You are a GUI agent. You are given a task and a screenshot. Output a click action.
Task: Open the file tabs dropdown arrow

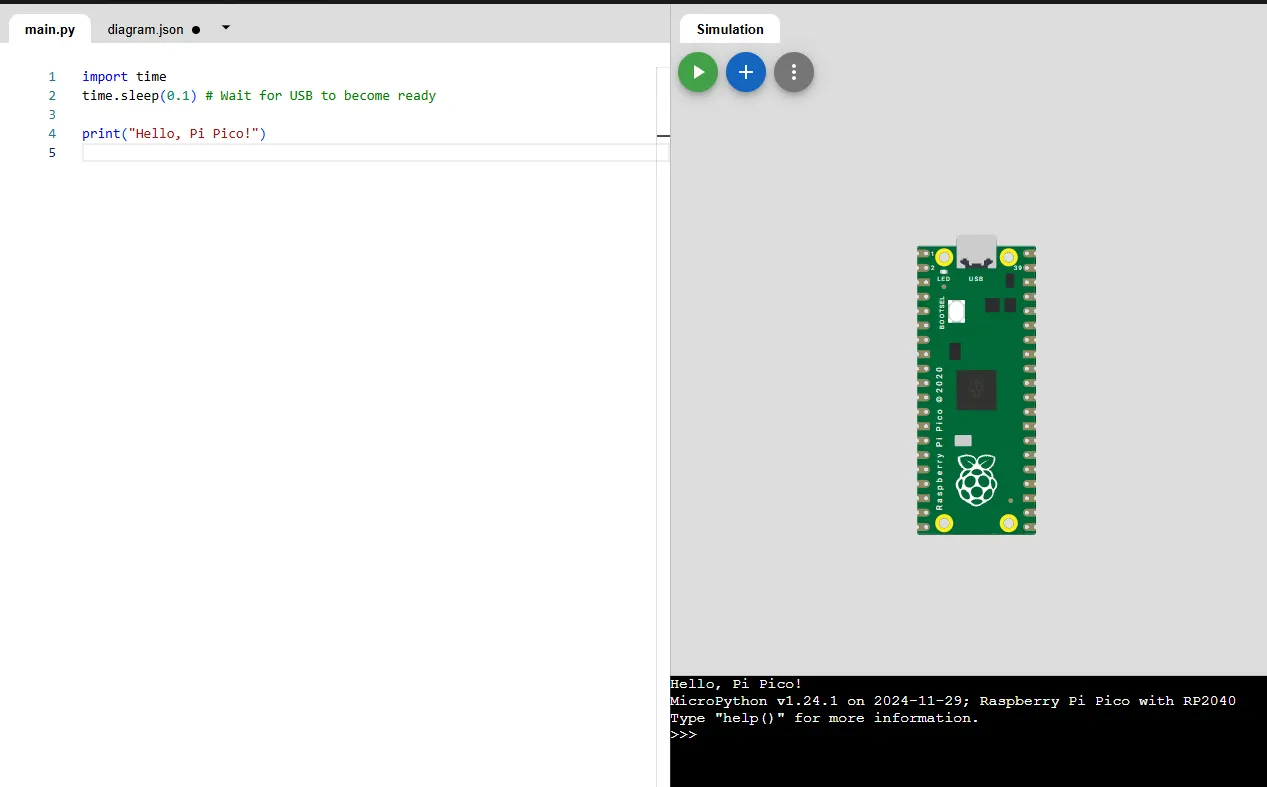click(226, 28)
